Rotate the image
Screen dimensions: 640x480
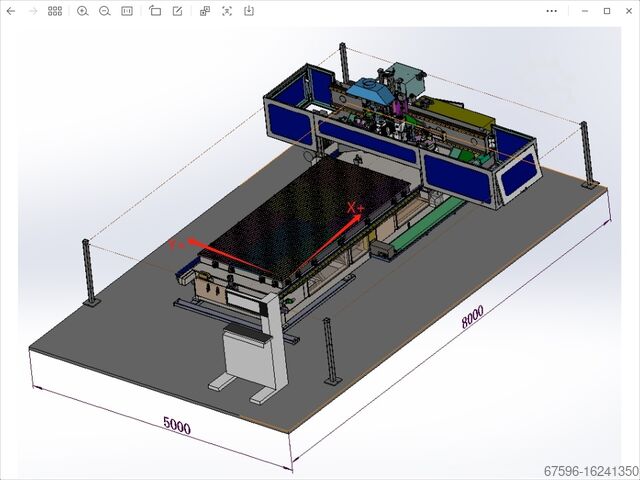(155, 11)
